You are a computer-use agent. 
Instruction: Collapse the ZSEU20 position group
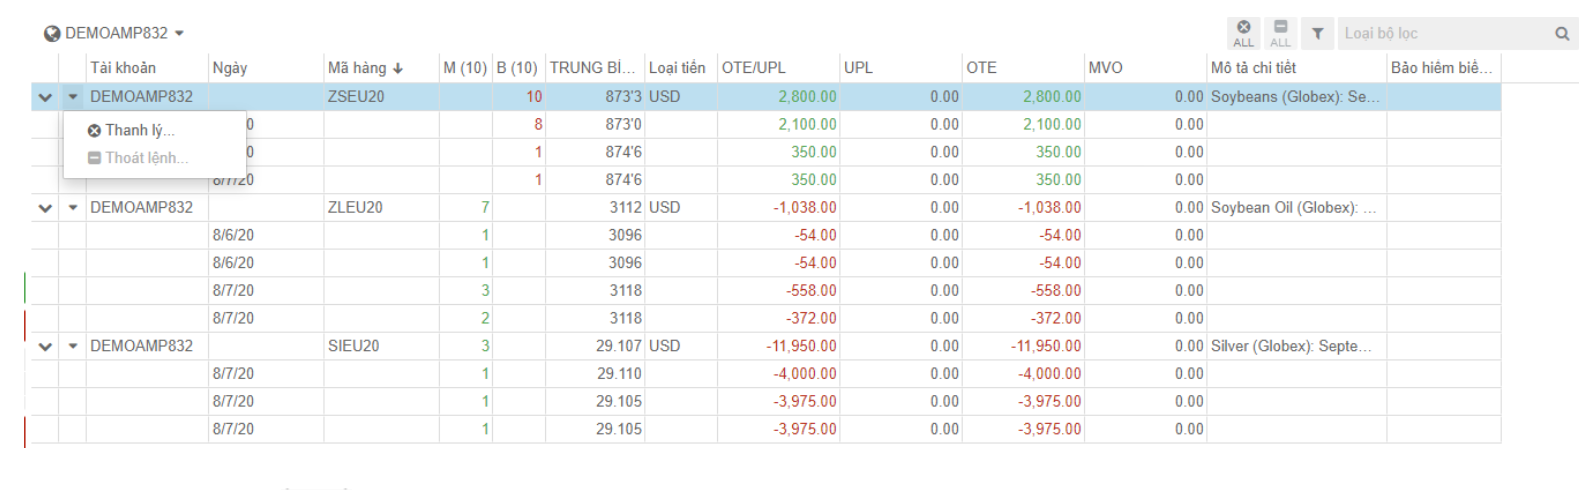point(45,97)
